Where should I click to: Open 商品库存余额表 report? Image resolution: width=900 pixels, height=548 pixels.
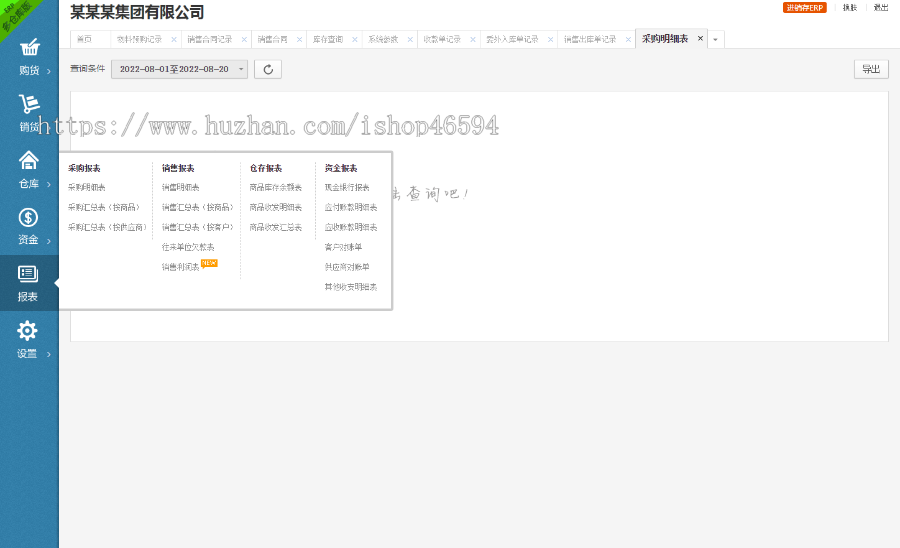coord(276,188)
